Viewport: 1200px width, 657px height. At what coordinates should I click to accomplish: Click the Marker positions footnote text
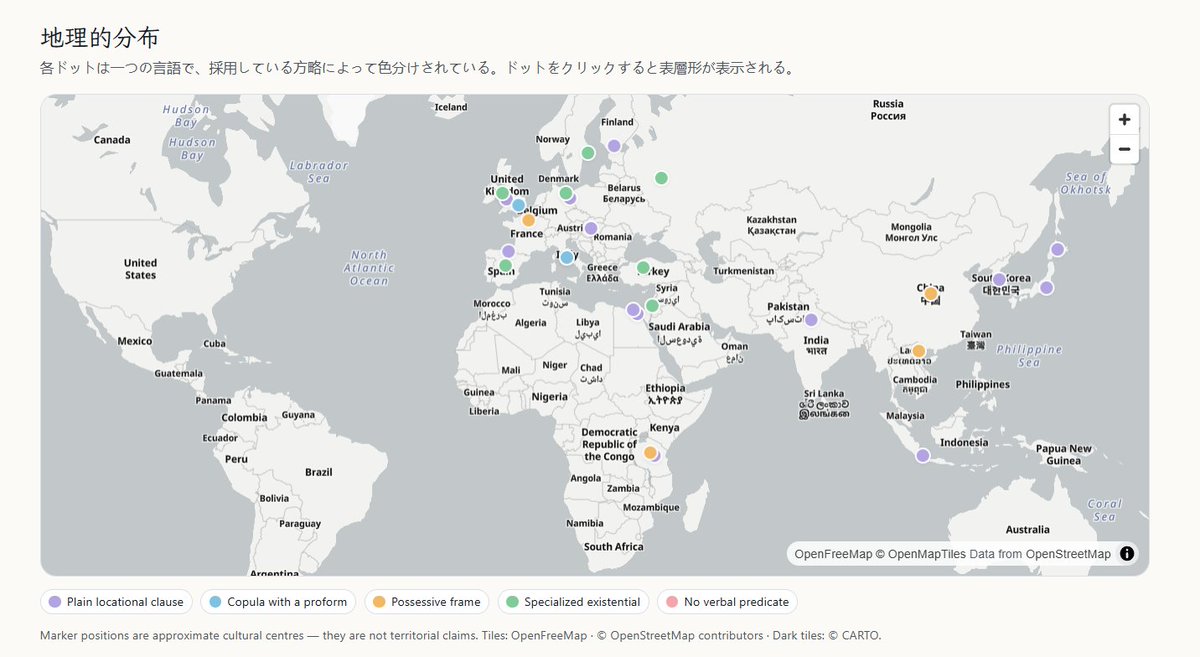tap(461, 635)
